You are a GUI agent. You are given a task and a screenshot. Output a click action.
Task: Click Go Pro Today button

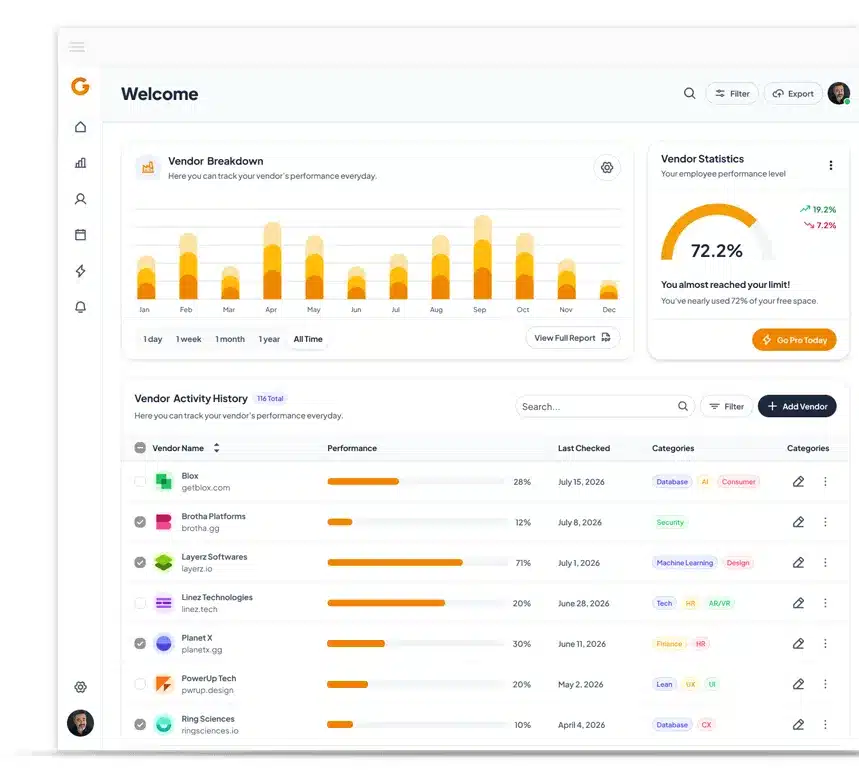coord(794,340)
